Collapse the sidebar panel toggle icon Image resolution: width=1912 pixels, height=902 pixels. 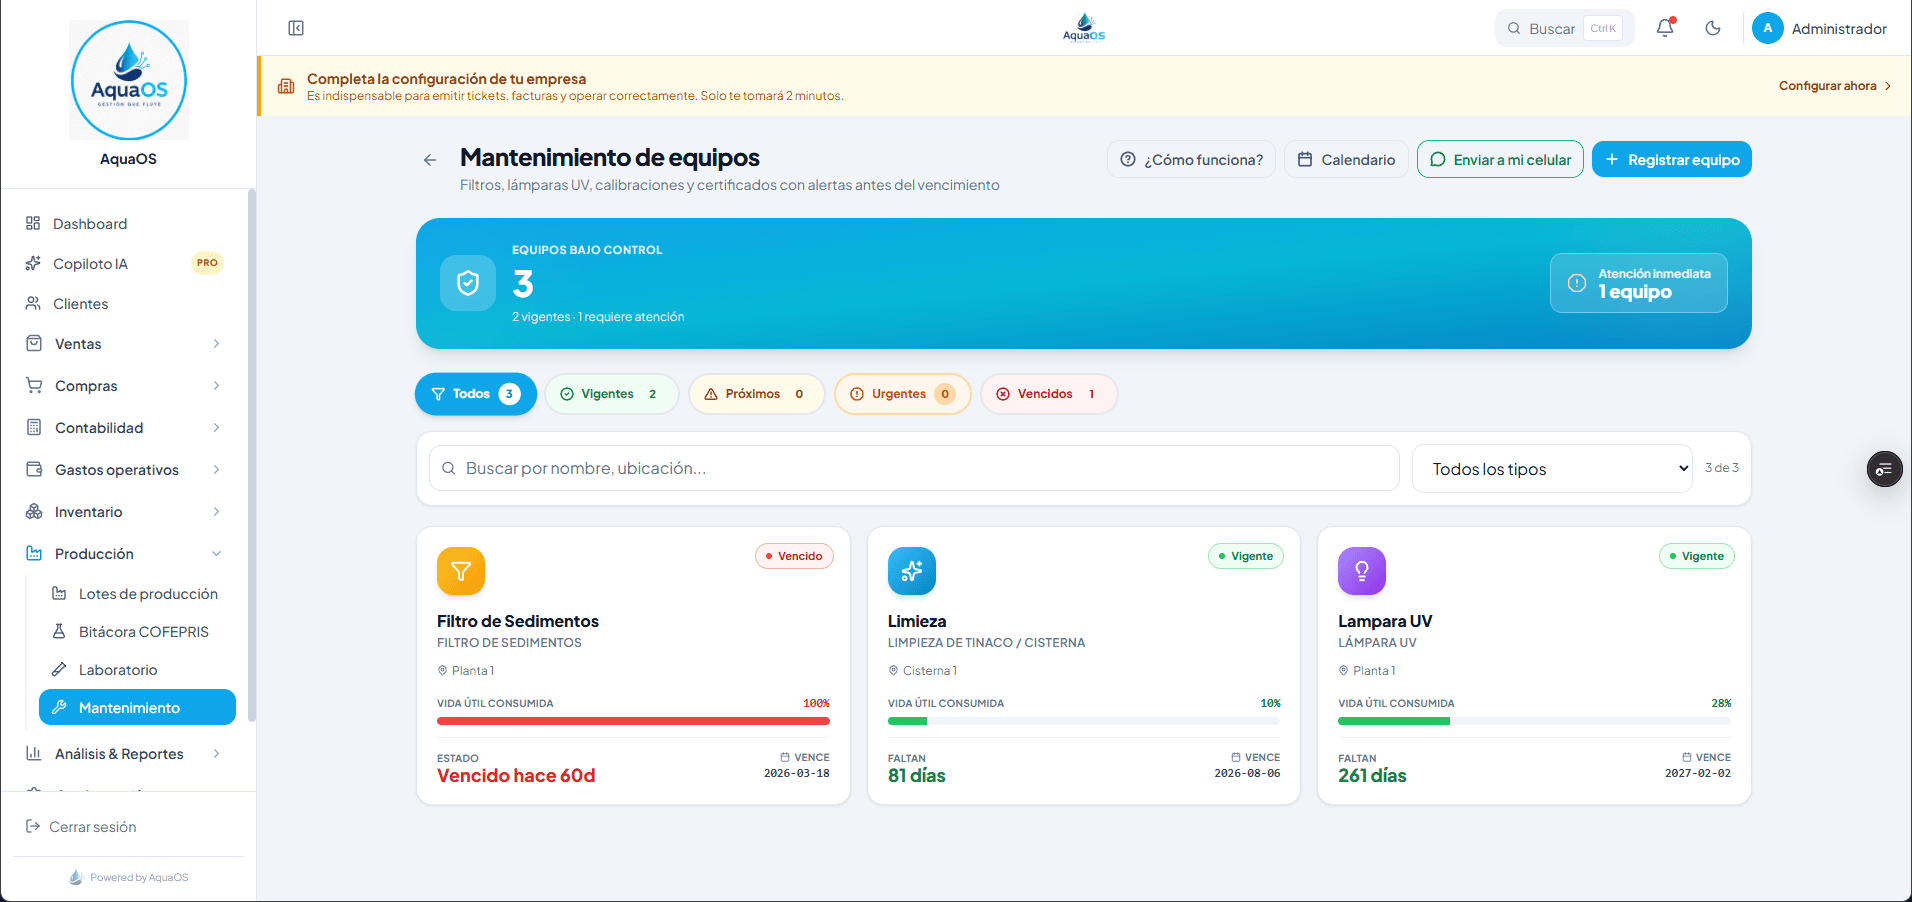pyautogui.click(x=296, y=28)
